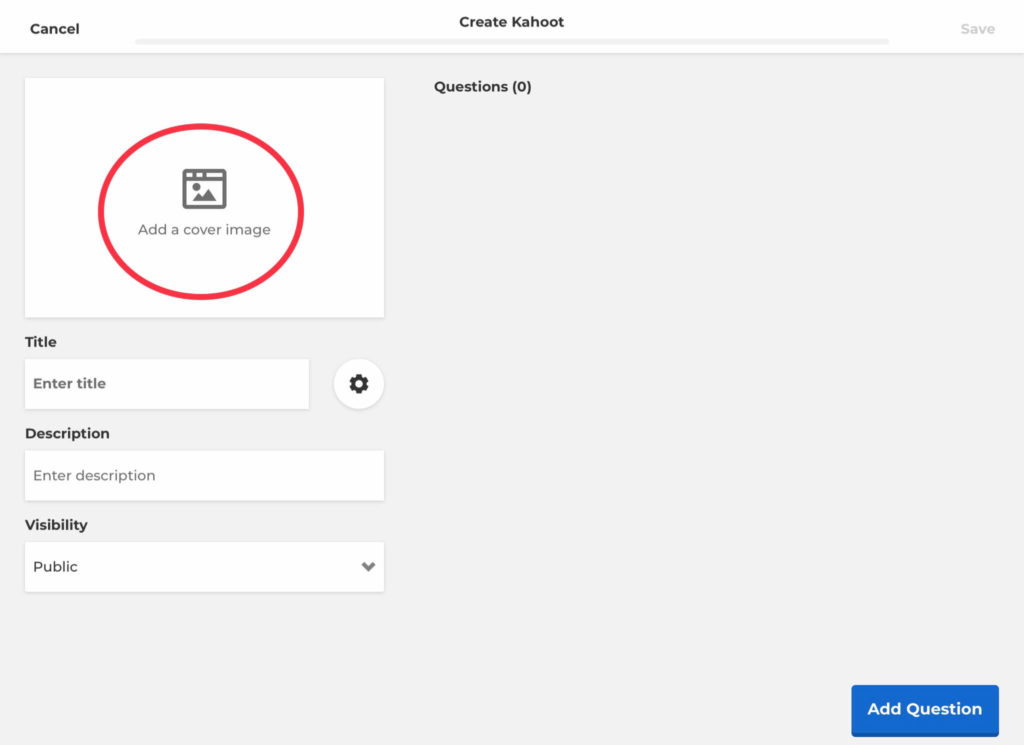Click the Questions (0) heading
1024x745 pixels.
tap(483, 87)
